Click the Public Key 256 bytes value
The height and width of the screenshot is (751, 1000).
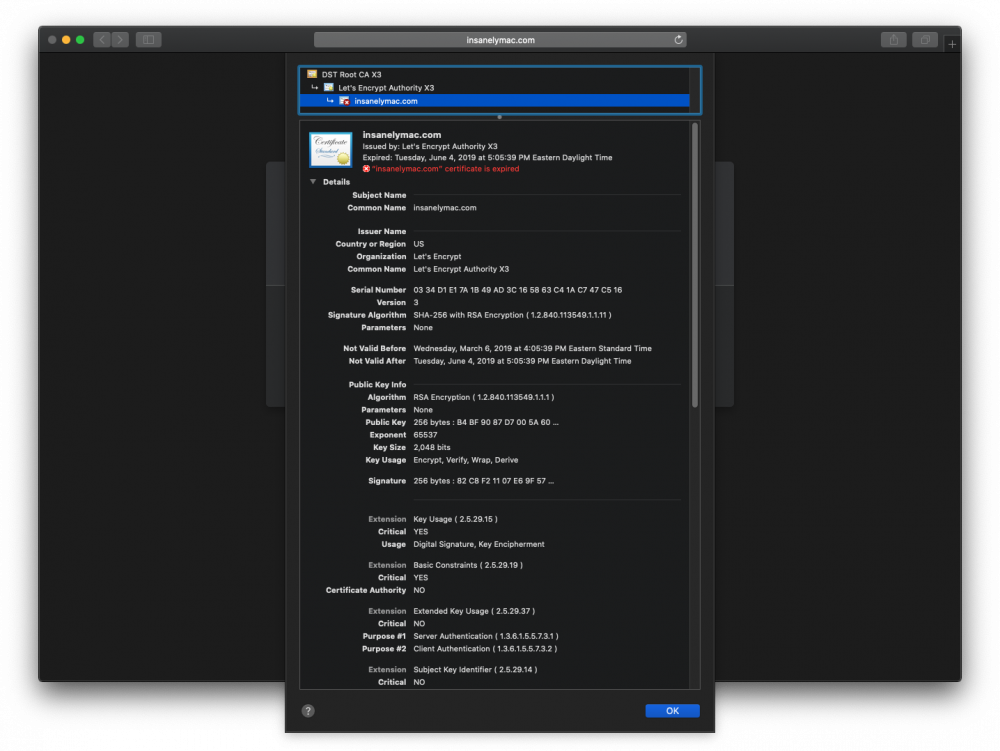click(486, 423)
